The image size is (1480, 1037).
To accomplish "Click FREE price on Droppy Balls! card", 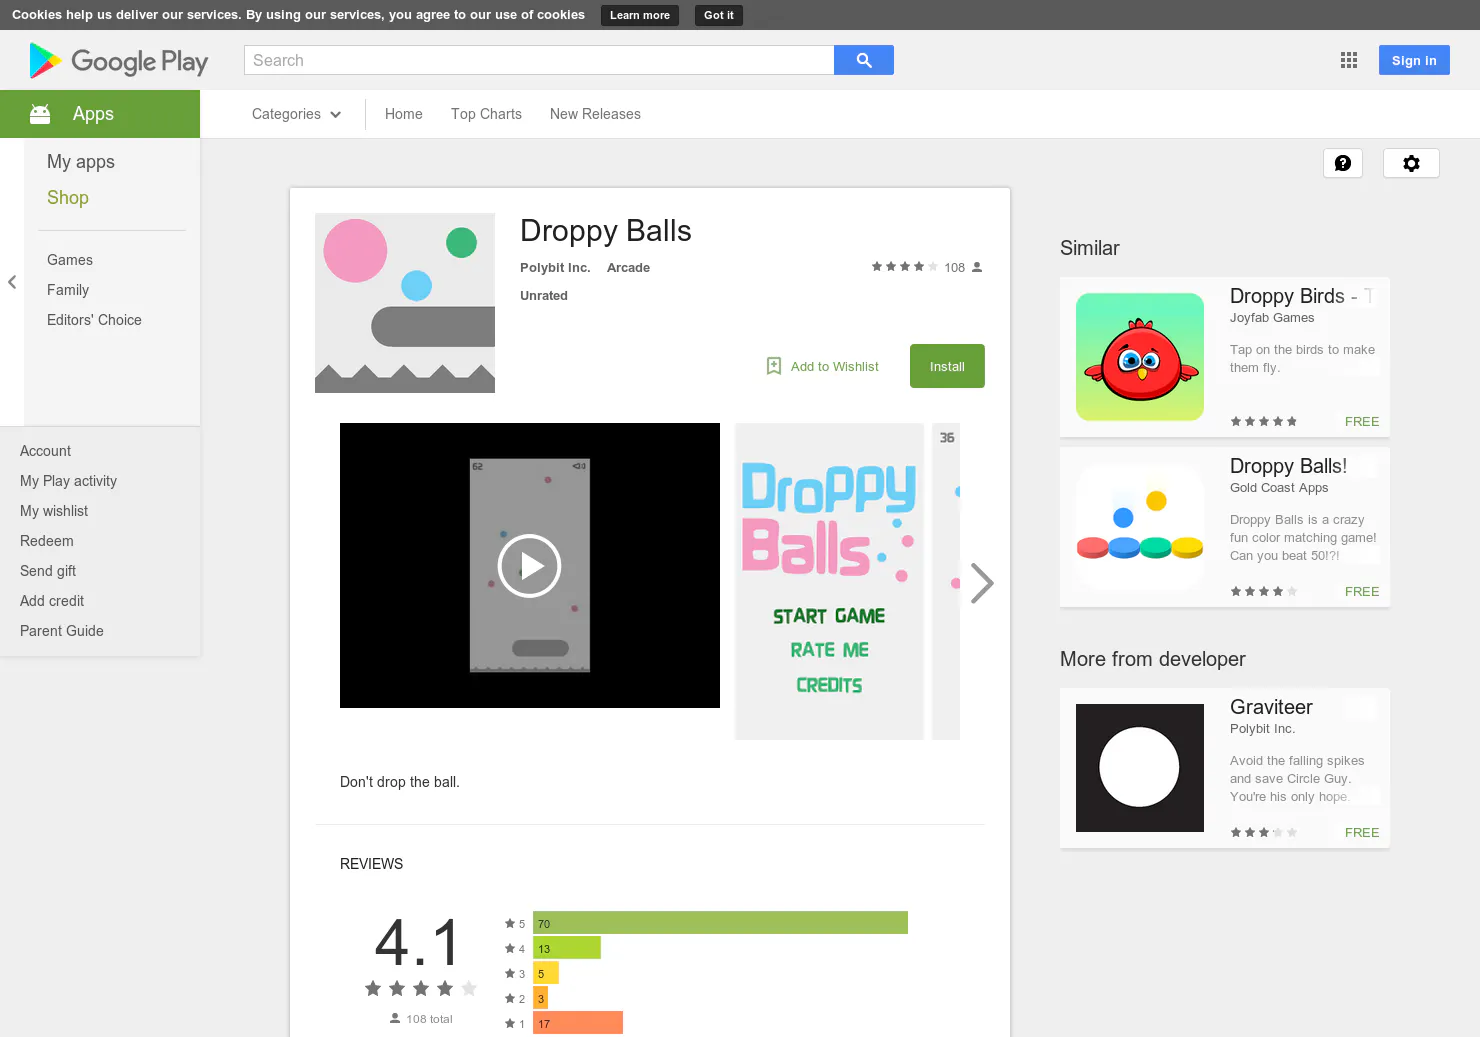I will click(x=1362, y=592).
